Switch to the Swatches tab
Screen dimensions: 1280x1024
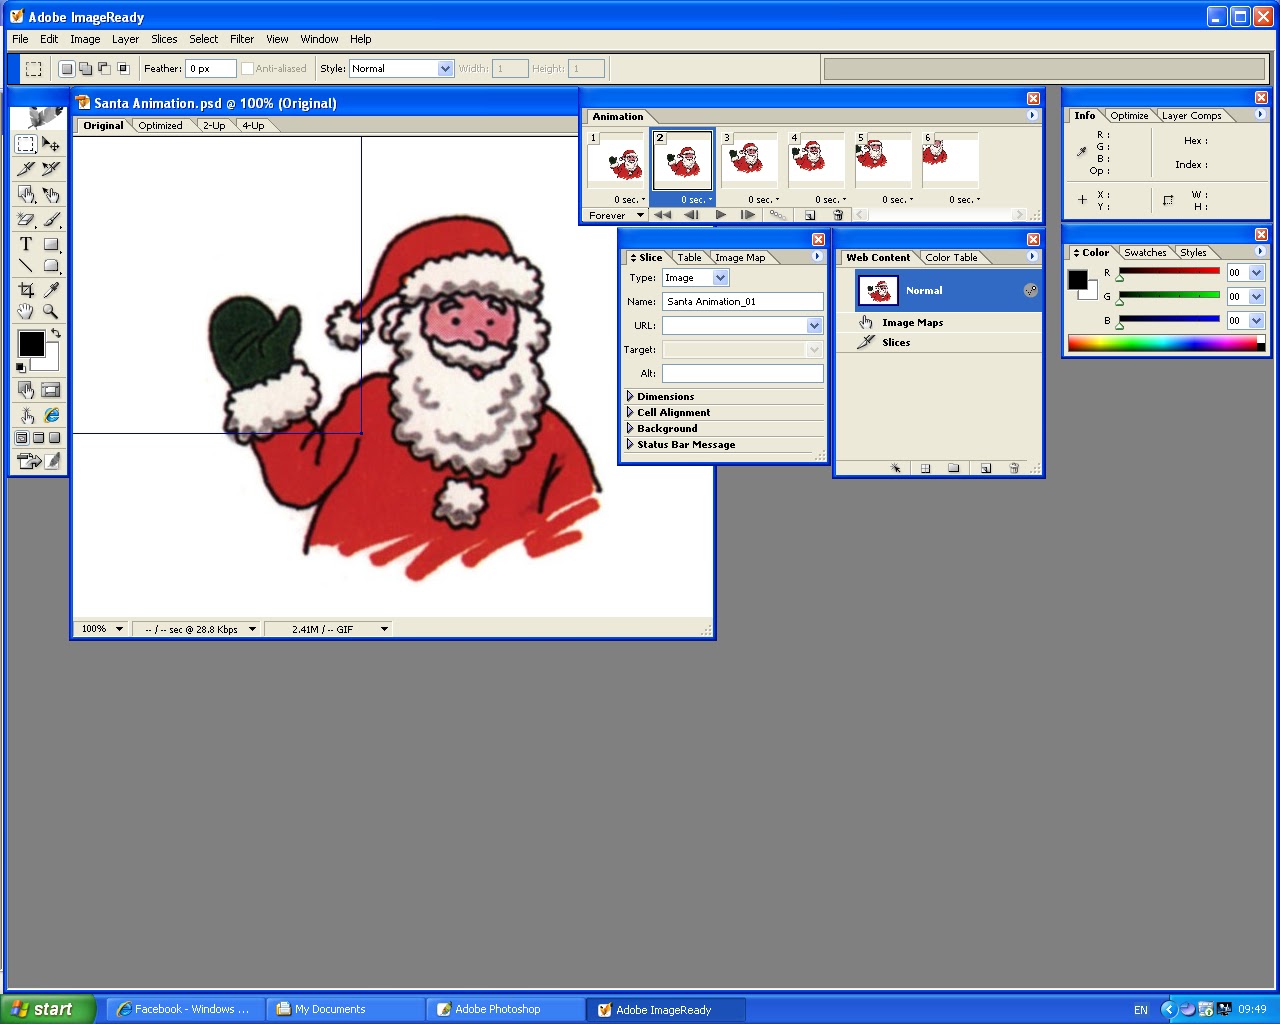point(1145,253)
